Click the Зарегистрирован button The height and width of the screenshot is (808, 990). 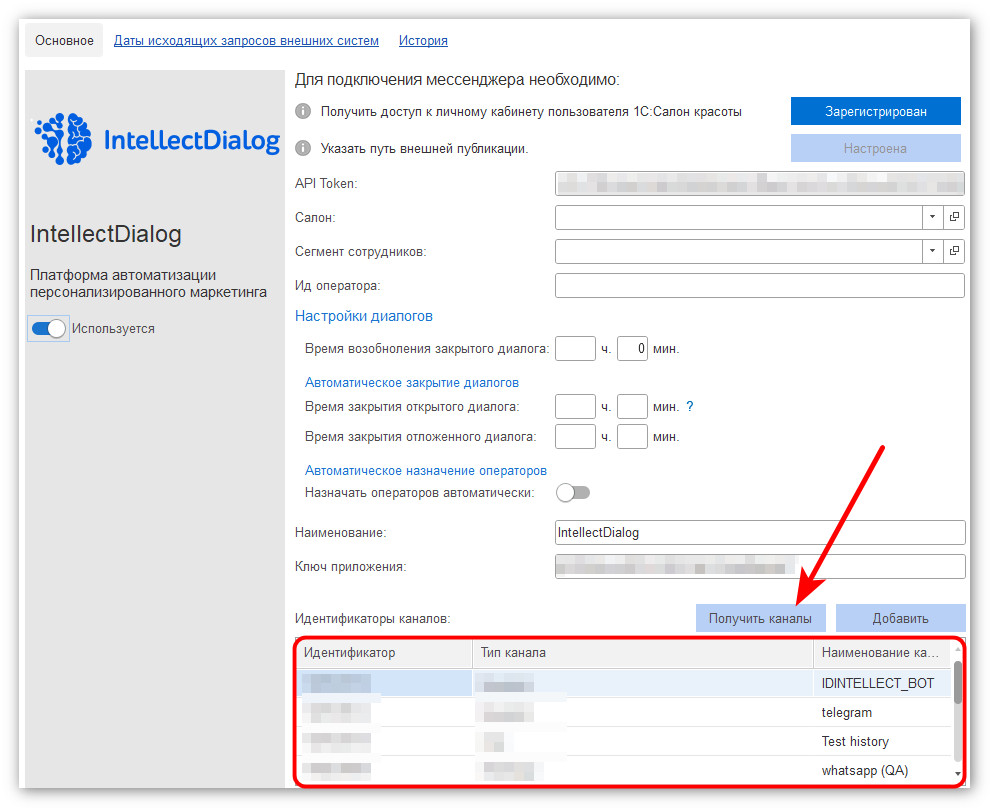pyautogui.click(x=876, y=111)
